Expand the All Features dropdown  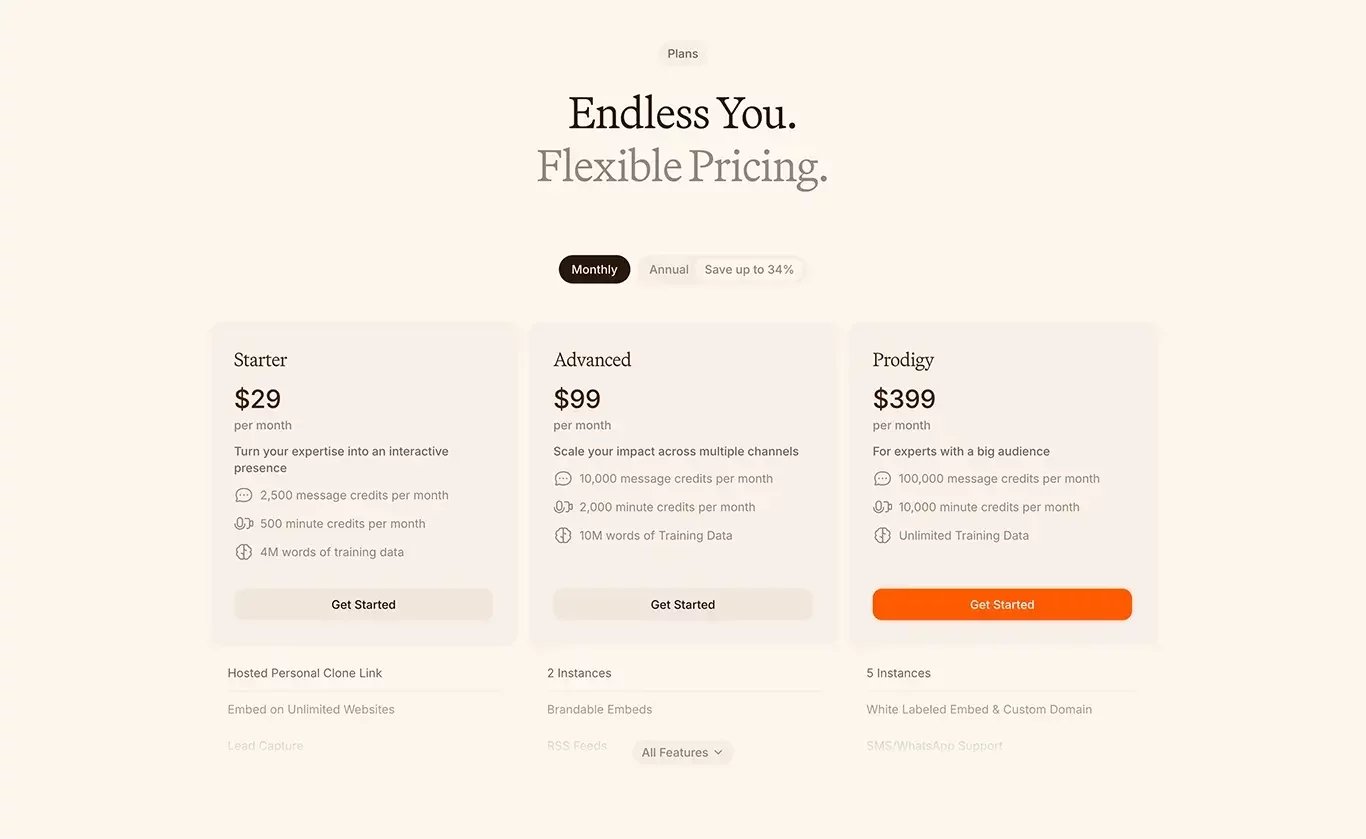click(682, 752)
